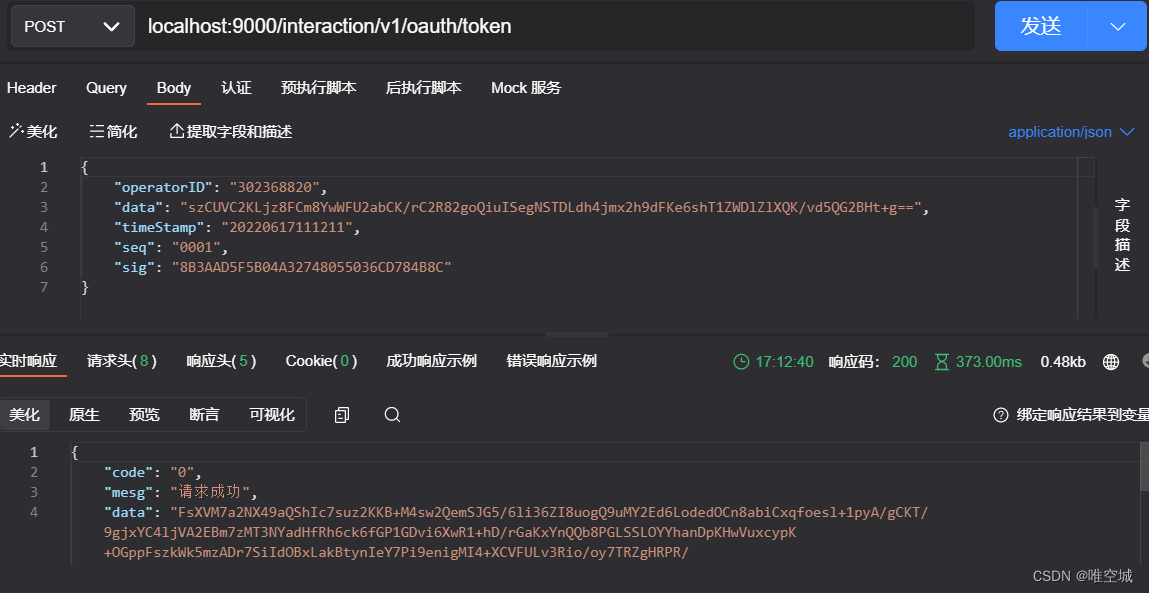The width and height of the screenshot is (1149, 593).
Task: Click the simplify (简化) icon
Action: pyautogui.click(x=97, y=132)
